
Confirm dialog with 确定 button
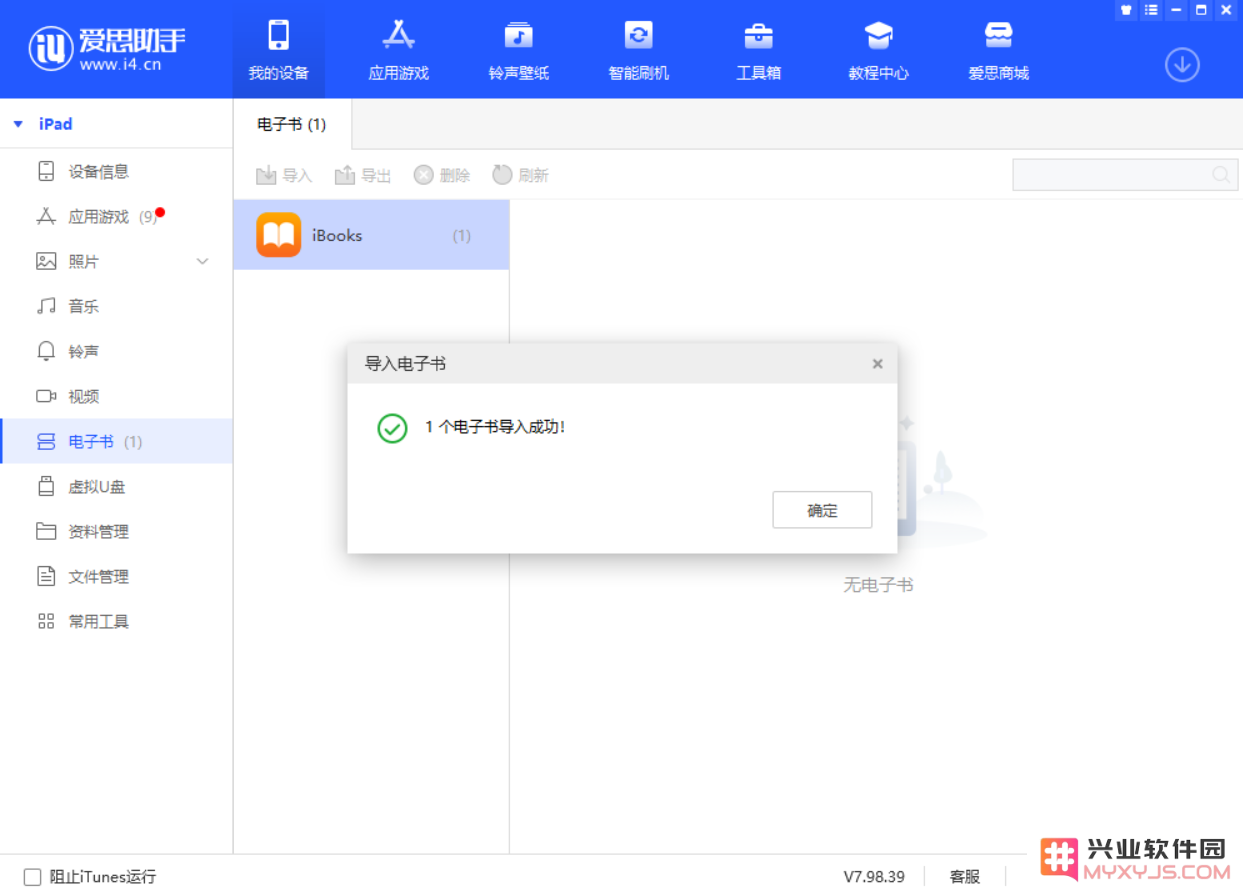822,510
